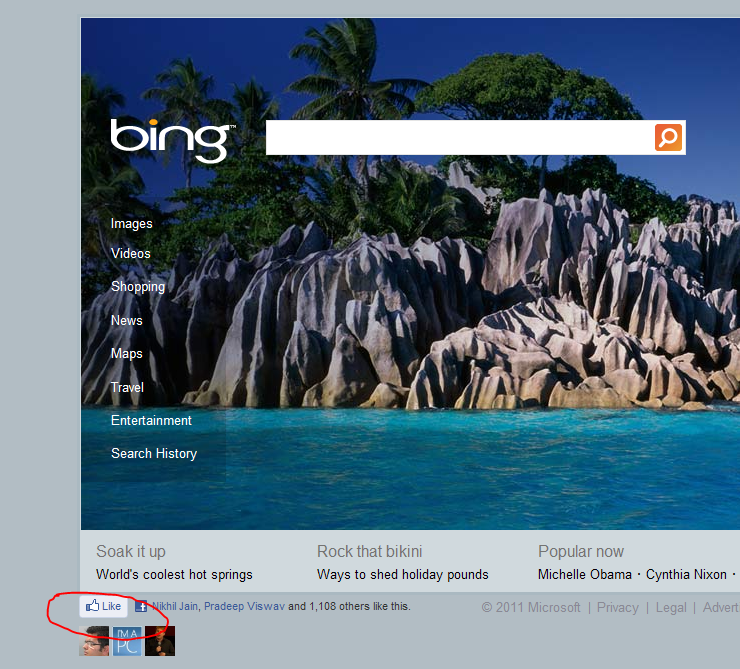Click the orange search magnifier button
Image resolution: width=740 pixels, height=669 pixels.
pos(668,137)
